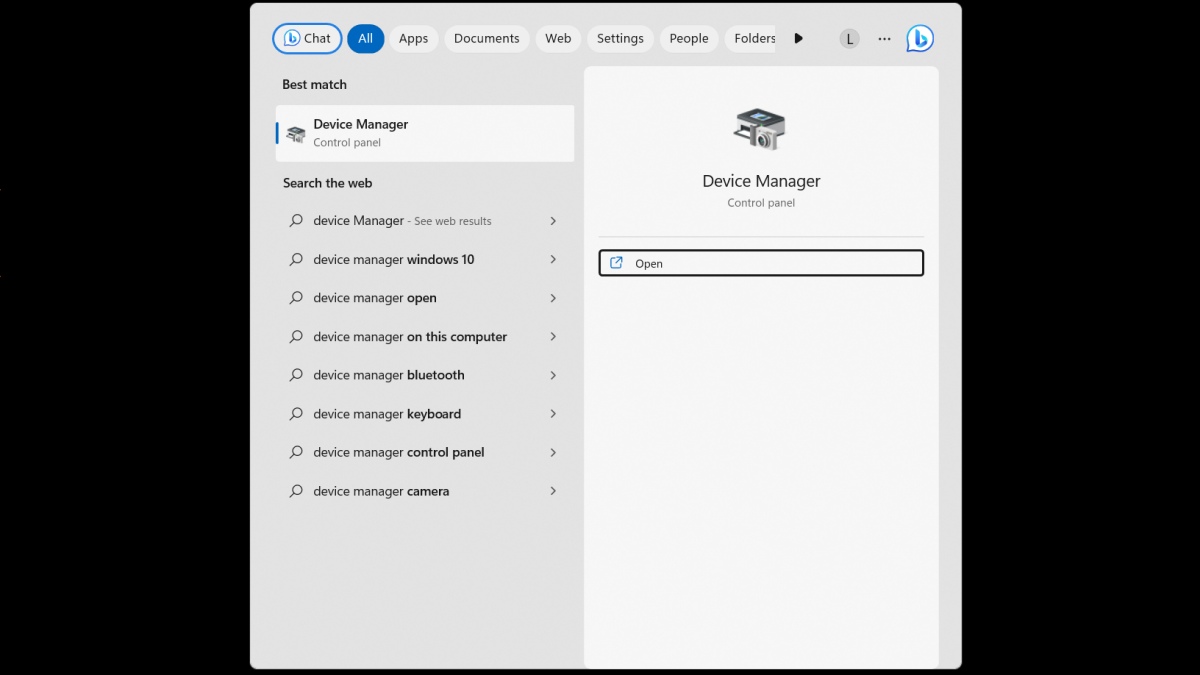Click 'device manager windows 10' web suggestion
The width and height of the screenshot is (1200, 675).
tap(425, 260)
